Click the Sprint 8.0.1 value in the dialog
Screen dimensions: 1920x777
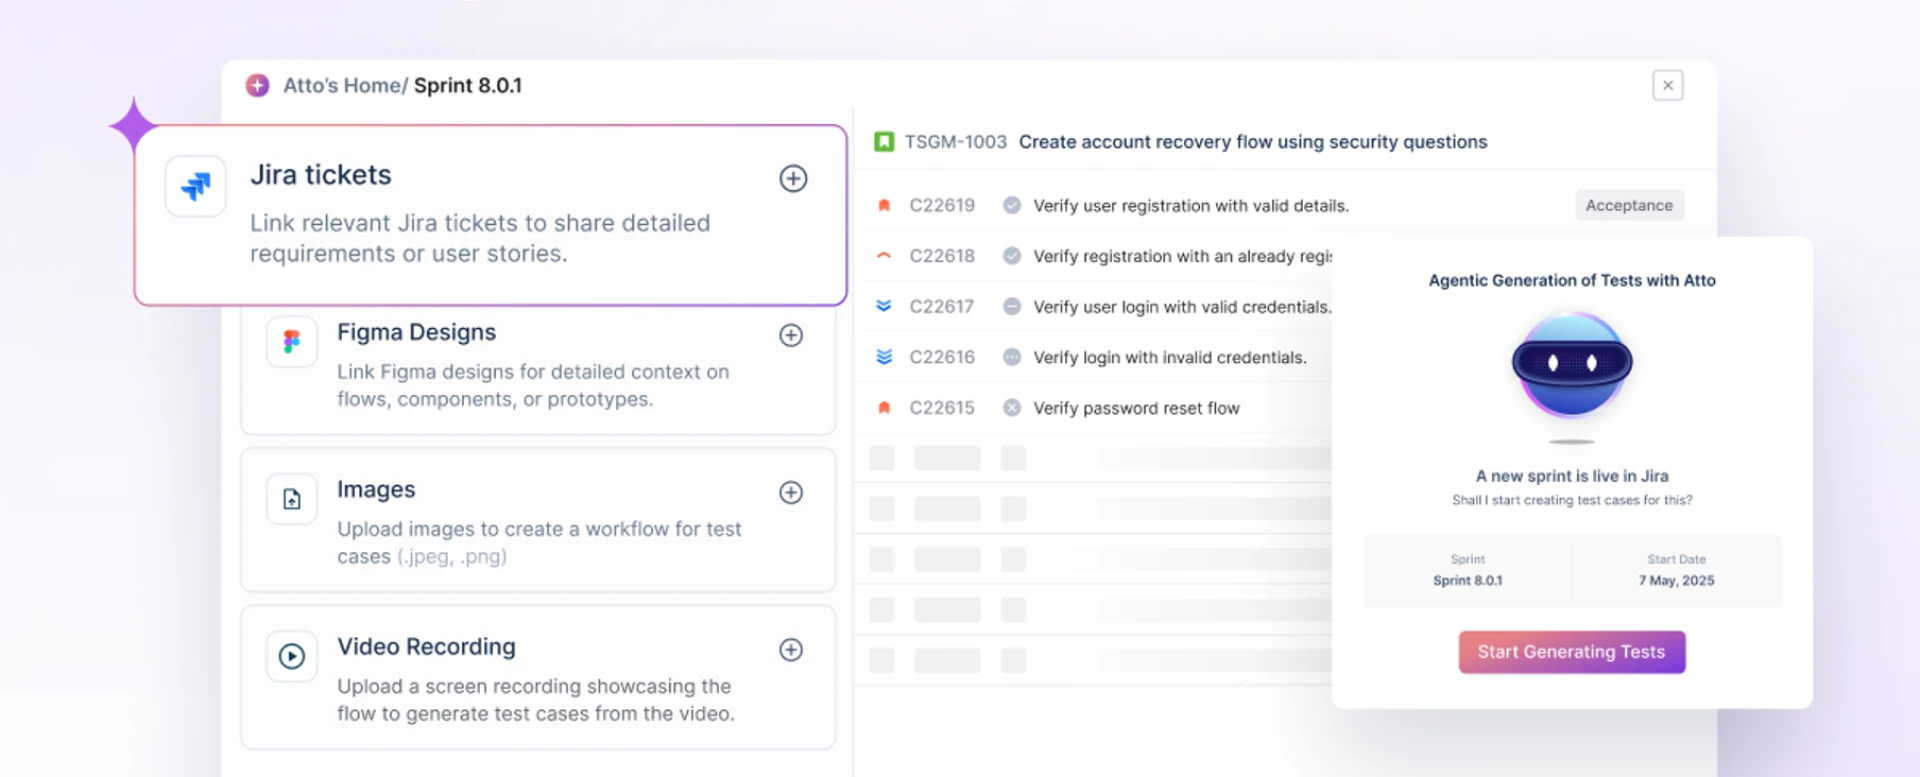[1467, 581]
